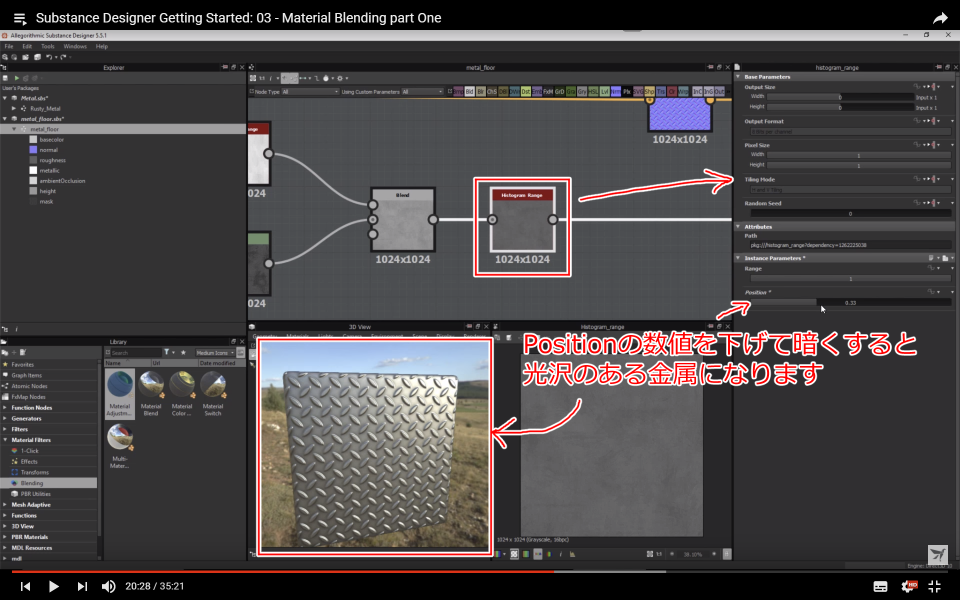Open the Help menu

pyautogui.click(x=102, y=47)
